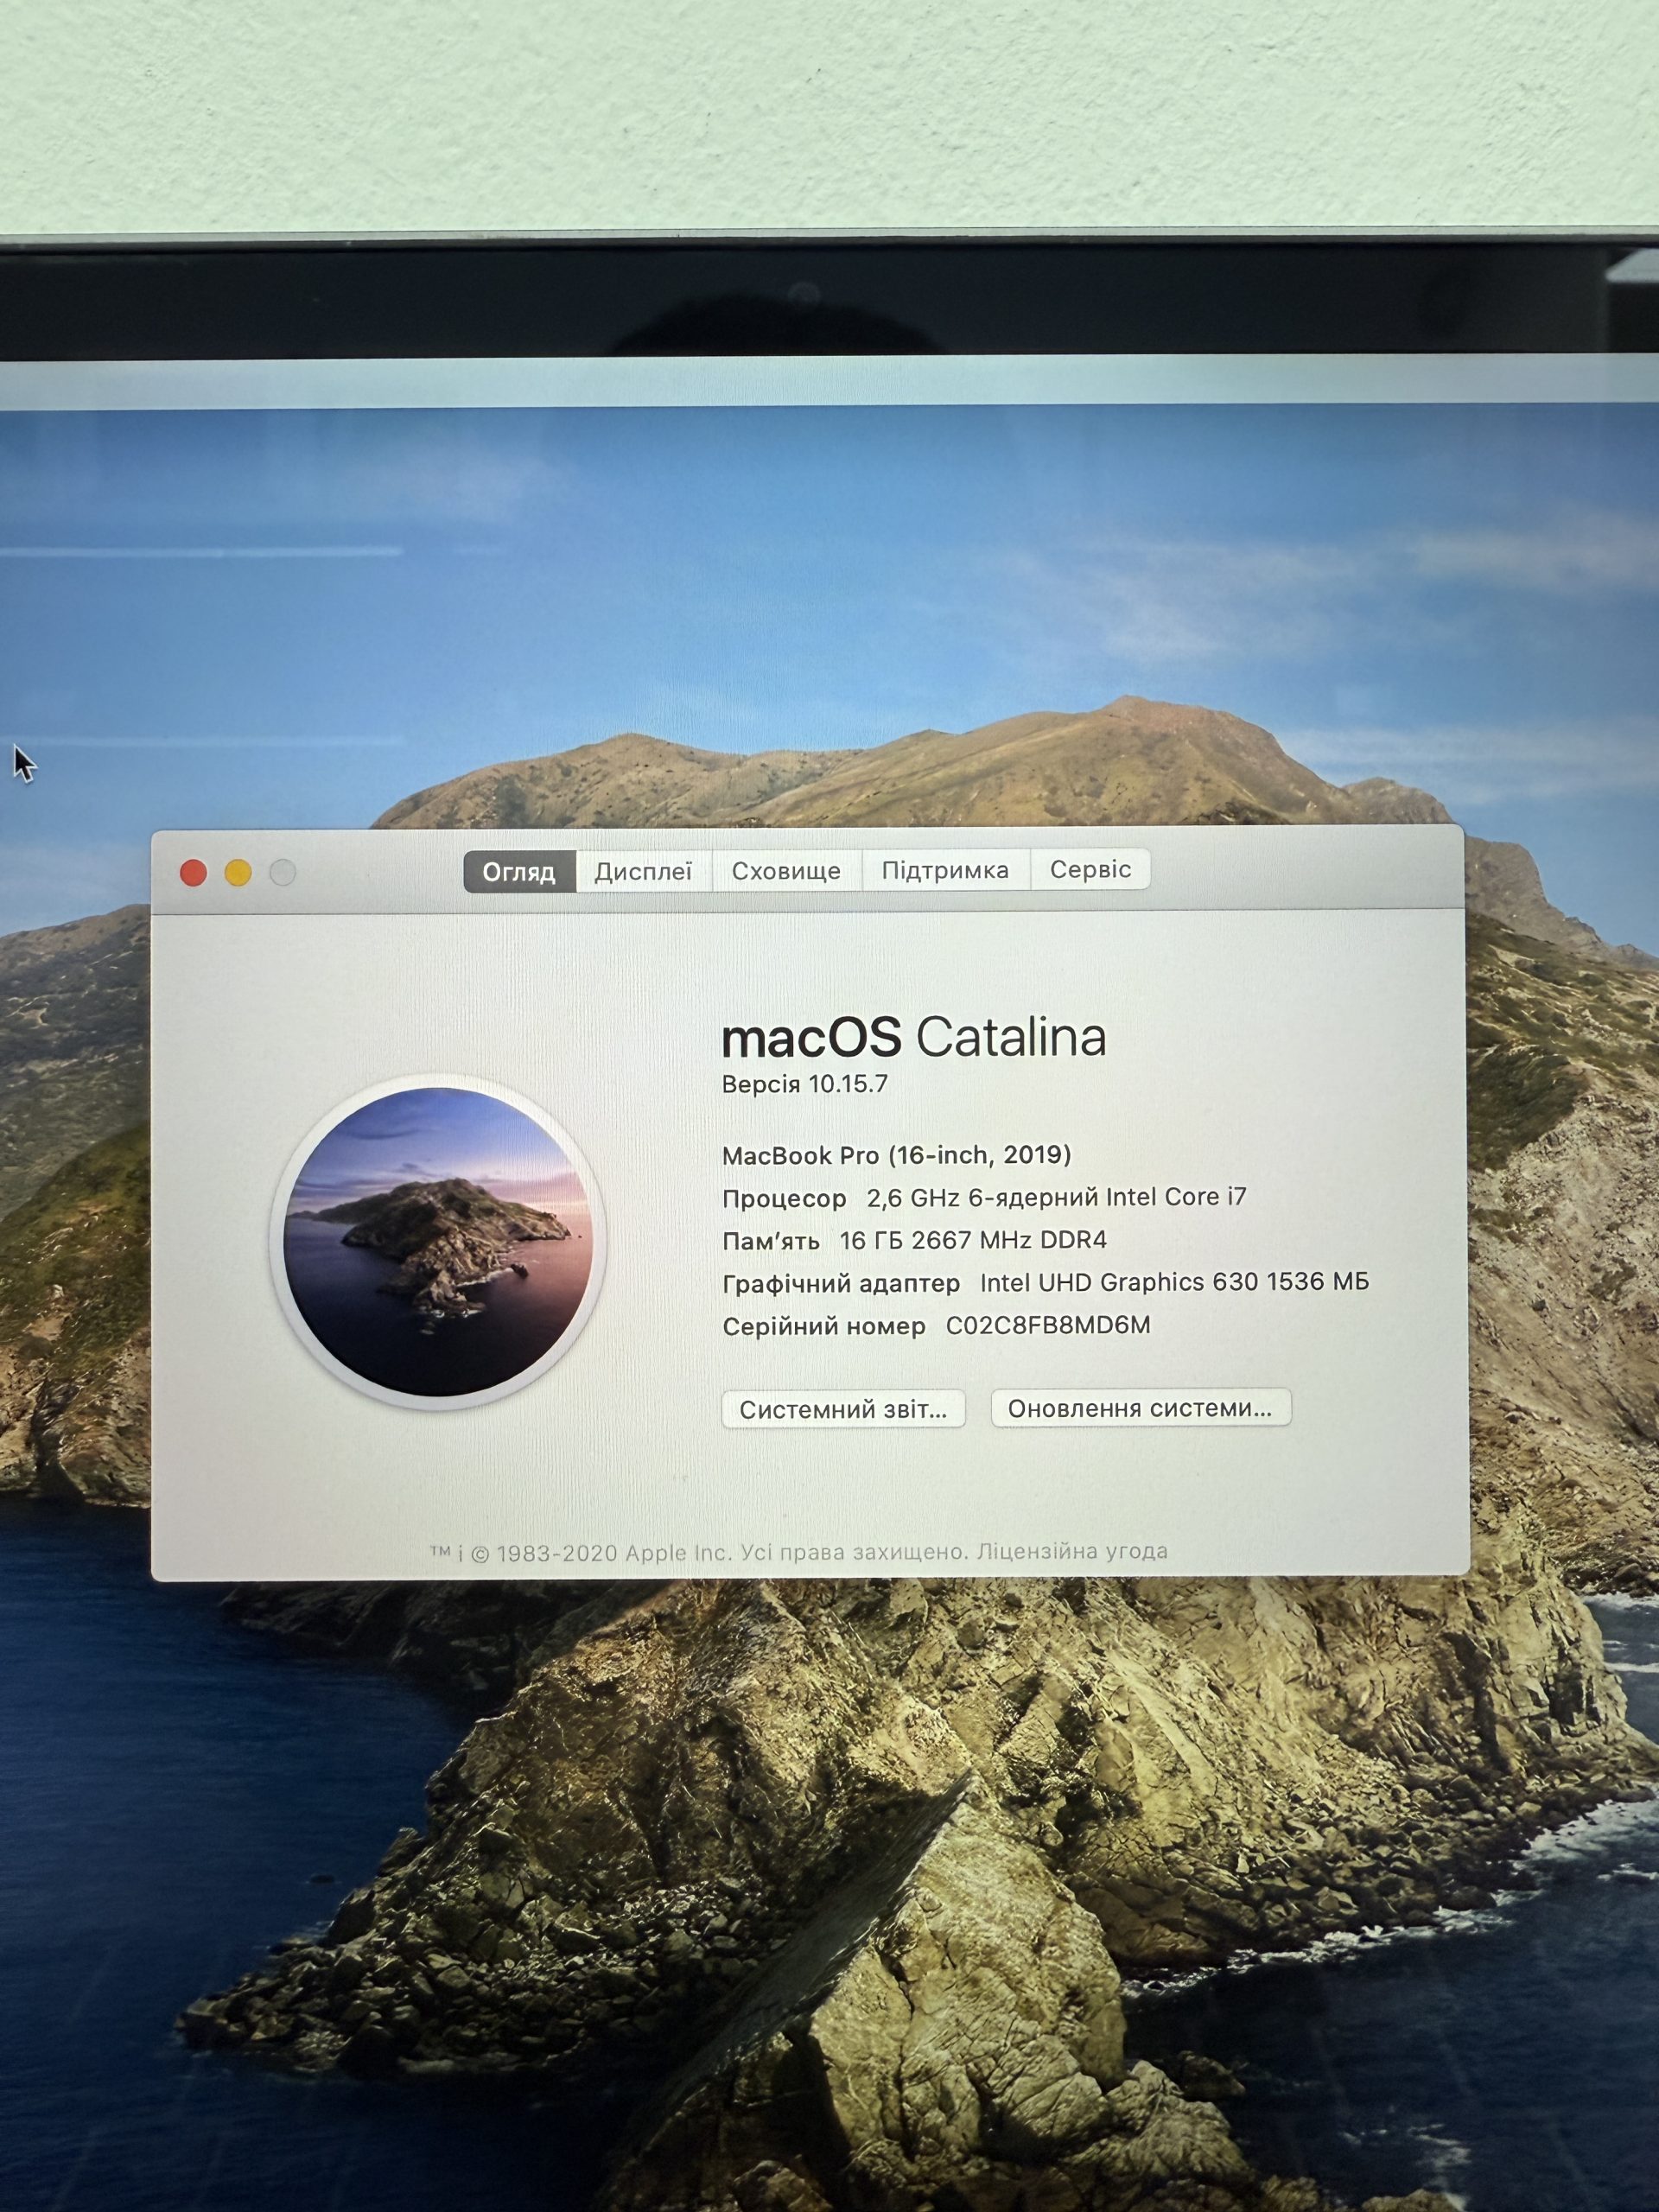The width and height of the screenshot is (1659, 2212).
Task: Click the macOS Catalina heading
Action: pos(914,1037)
